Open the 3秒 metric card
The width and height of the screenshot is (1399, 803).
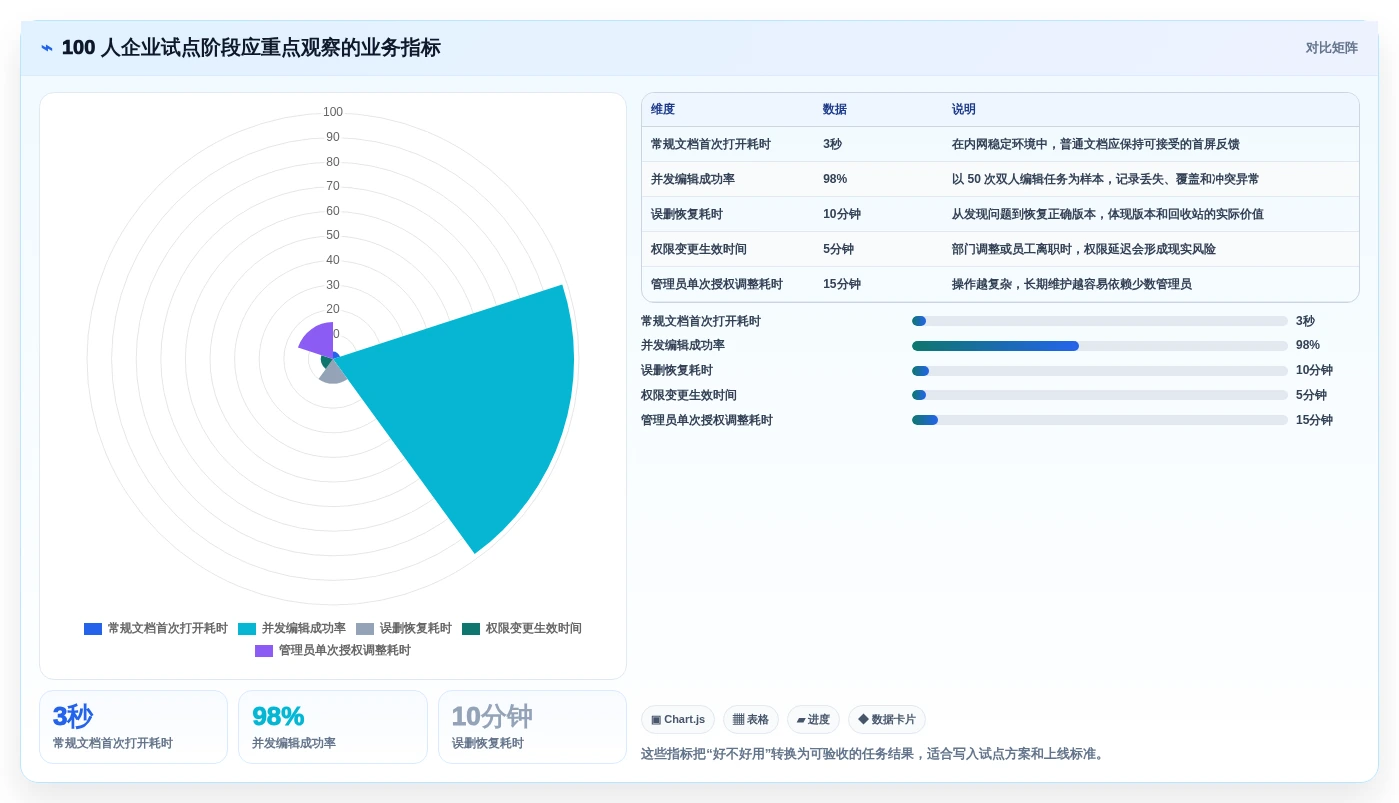[x=133, y=727]
